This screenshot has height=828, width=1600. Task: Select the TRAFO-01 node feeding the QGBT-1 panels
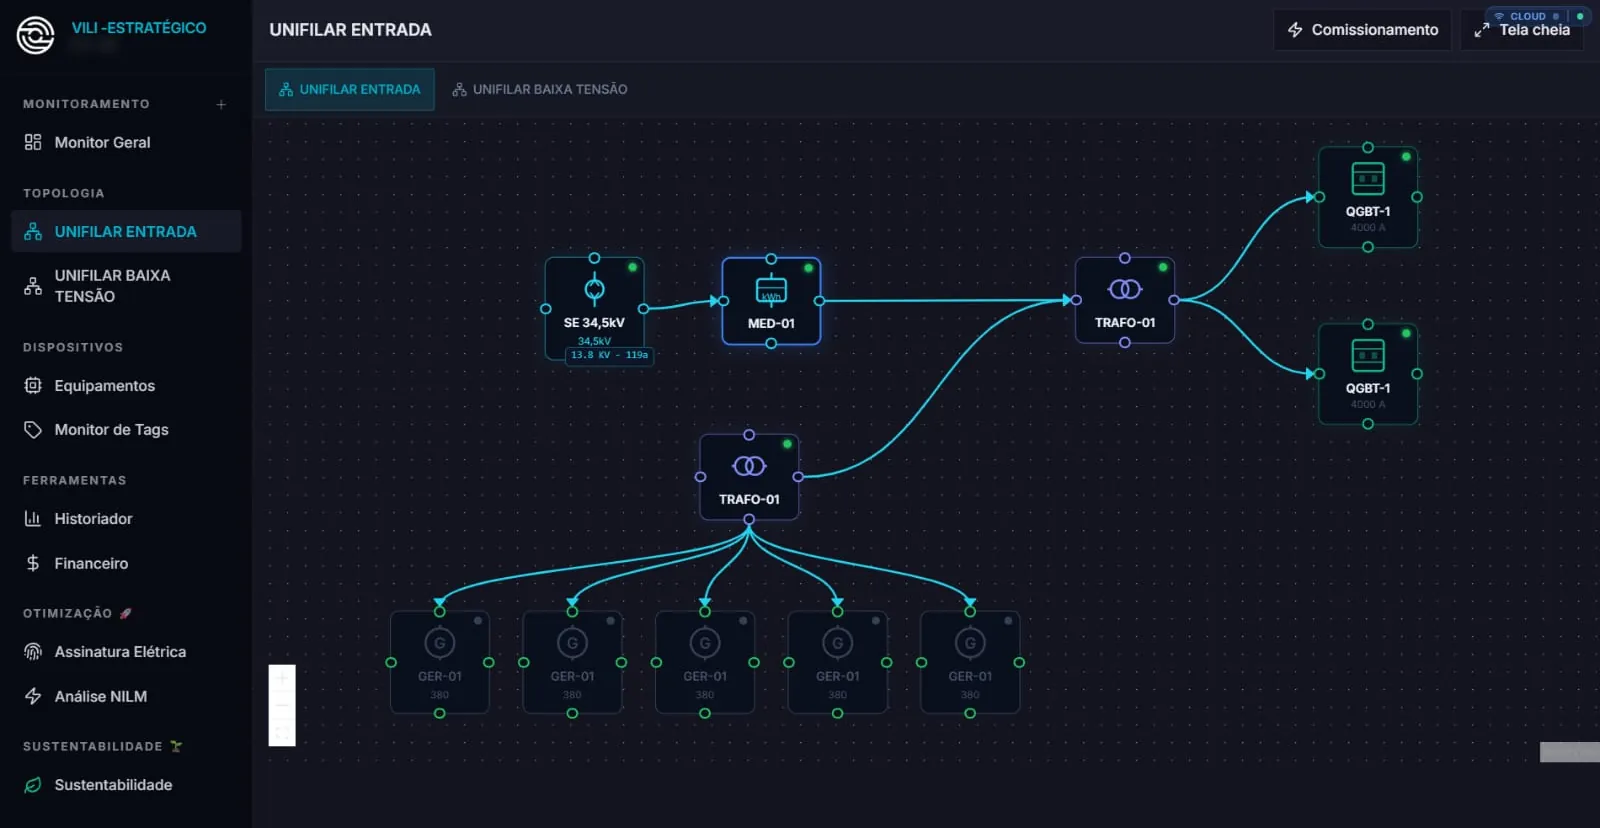[x=1125, y=300]
